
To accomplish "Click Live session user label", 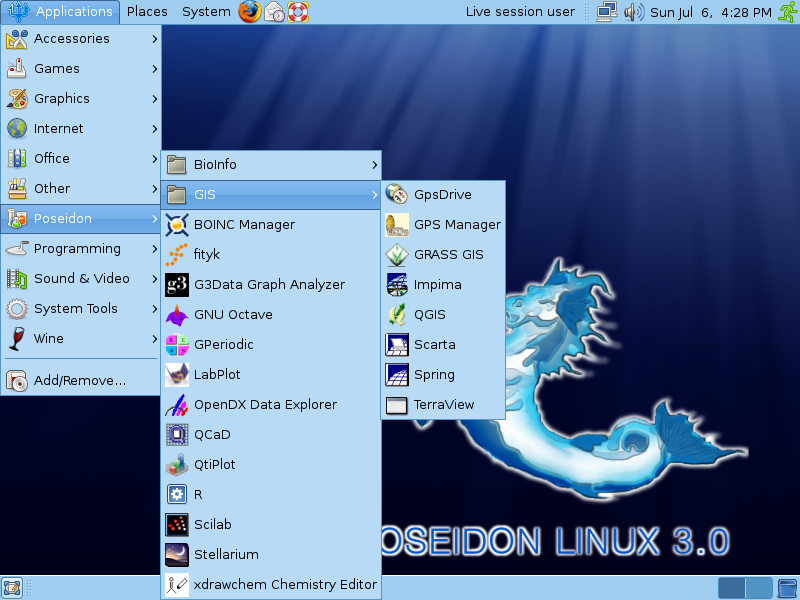I will click(520, 12).
